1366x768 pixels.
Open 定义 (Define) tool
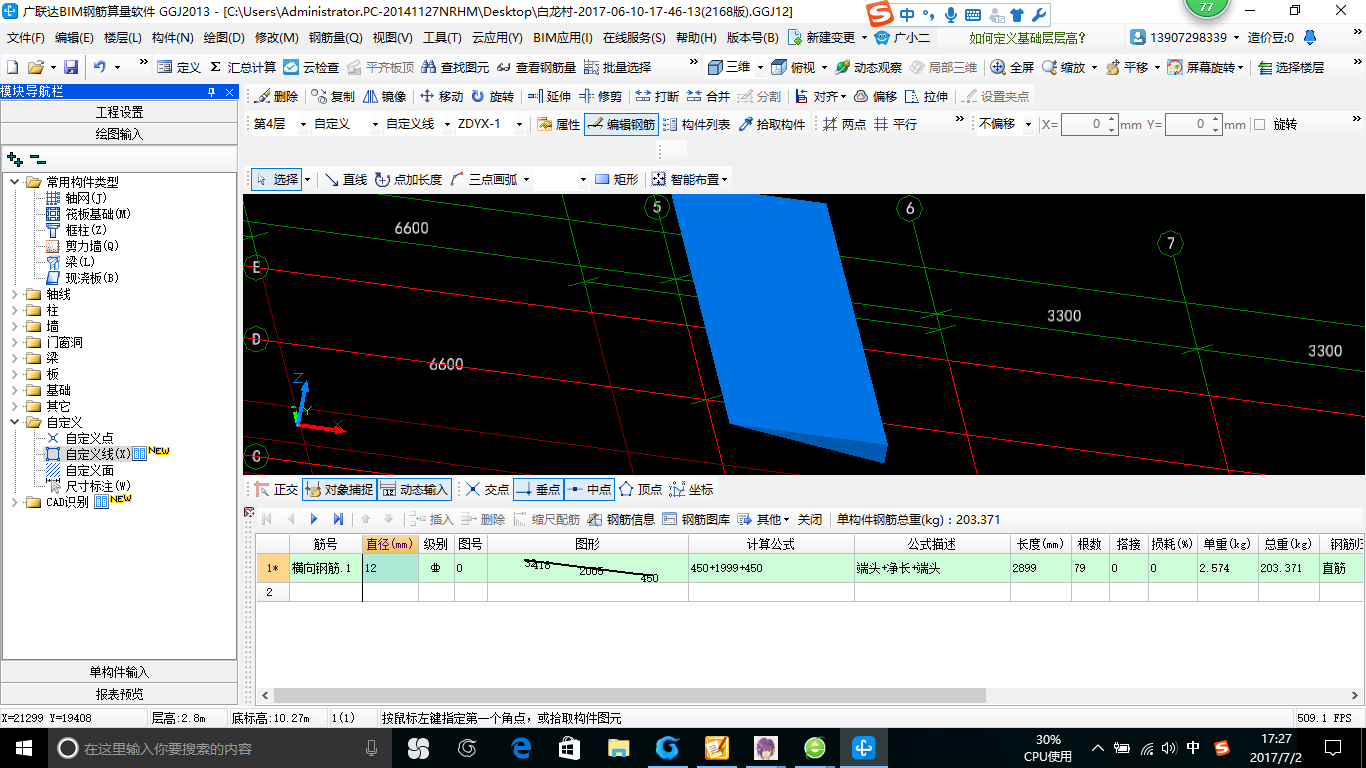pos(179,67)
